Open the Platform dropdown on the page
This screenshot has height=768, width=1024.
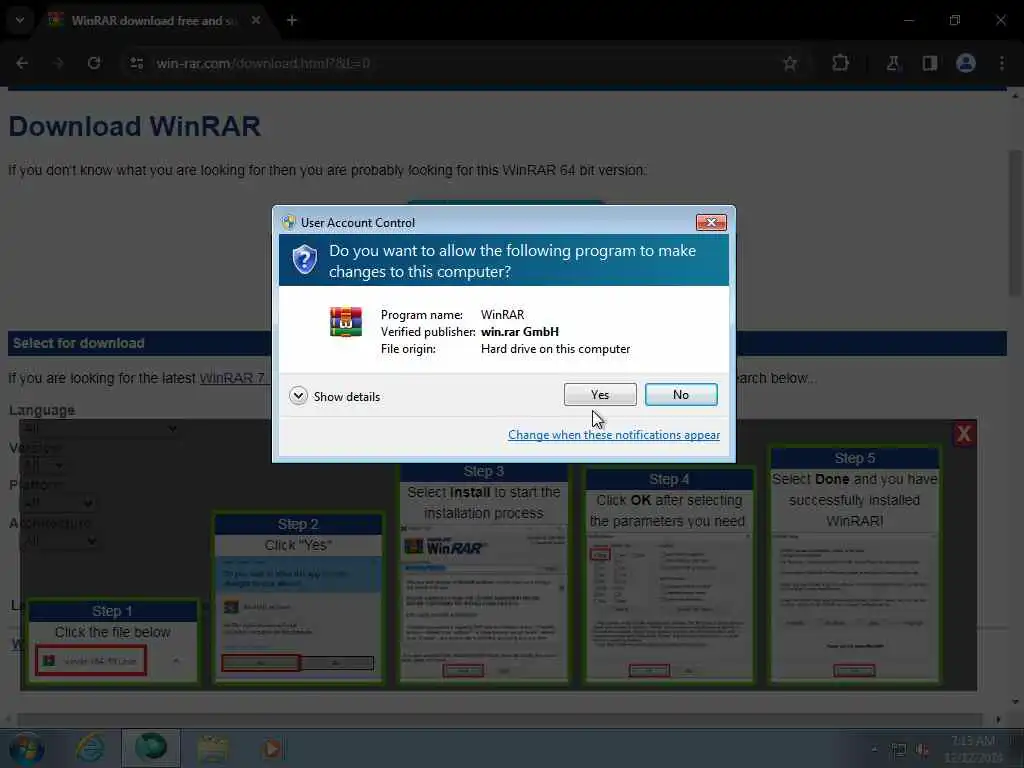pyautogui.click(x=57, y=504)
